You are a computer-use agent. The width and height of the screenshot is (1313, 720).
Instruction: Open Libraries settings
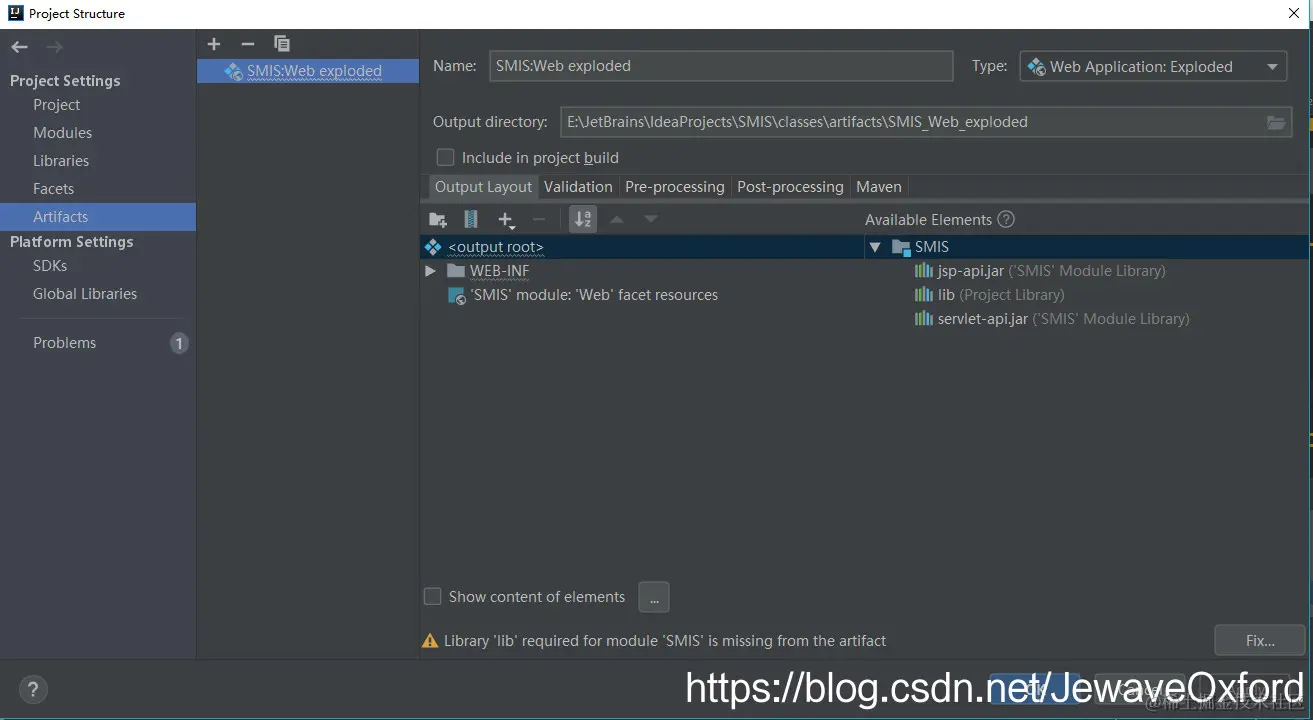61,161
